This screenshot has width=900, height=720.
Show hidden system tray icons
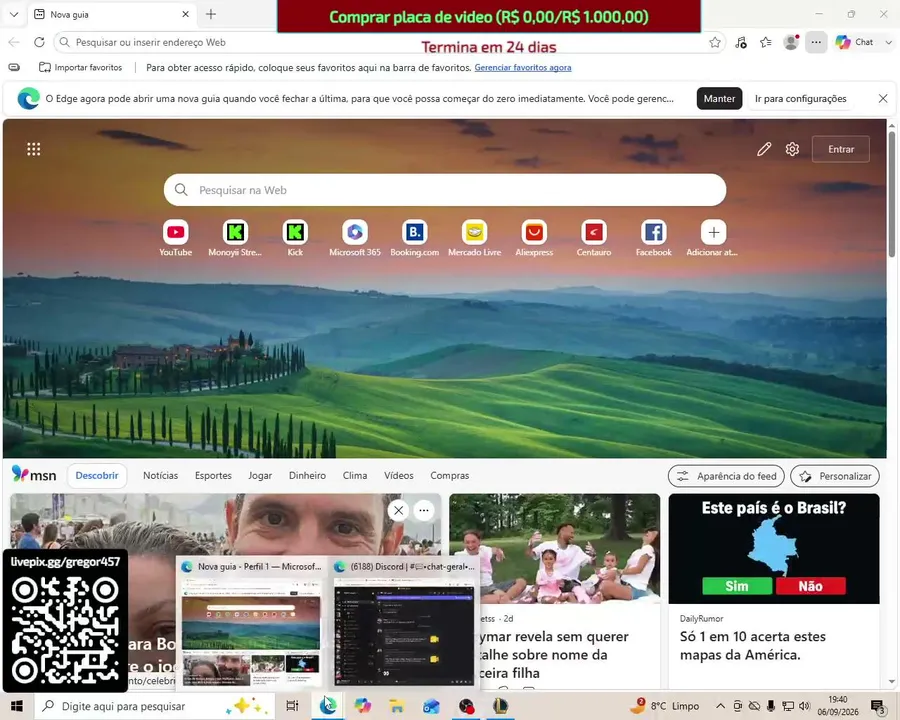(x=720, y=706)
